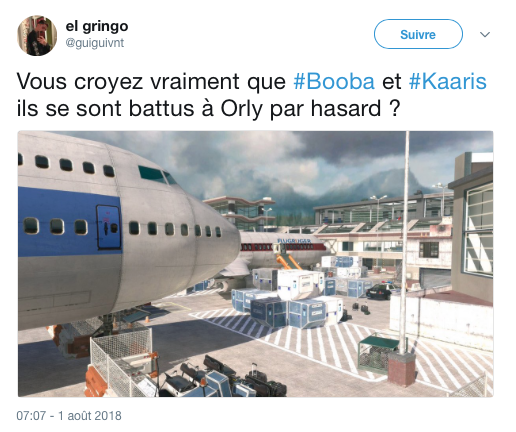
Task: Open the #Booba hashtag link
Action: click(x=334, y=82)
